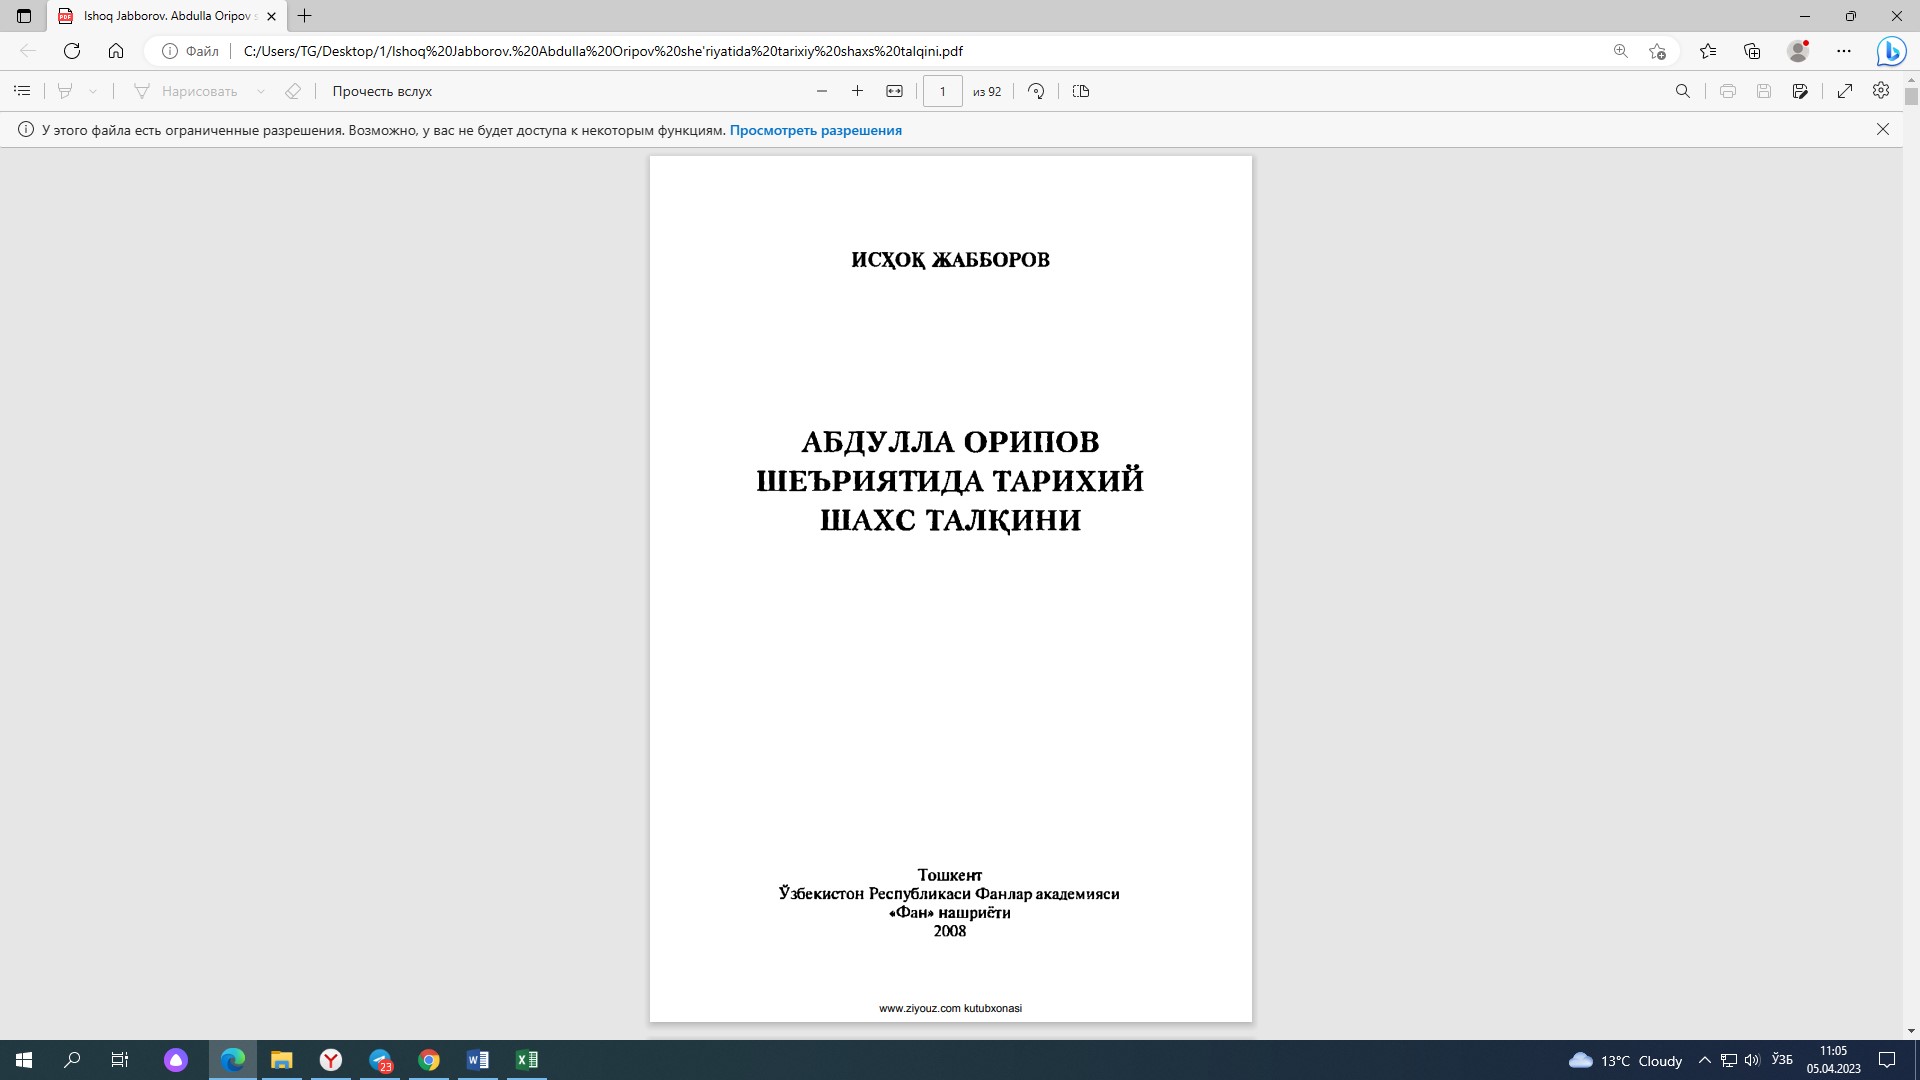1920x1080 pixels.
Task: Rotate the PDF page
Action: (x=1036, y=91)
